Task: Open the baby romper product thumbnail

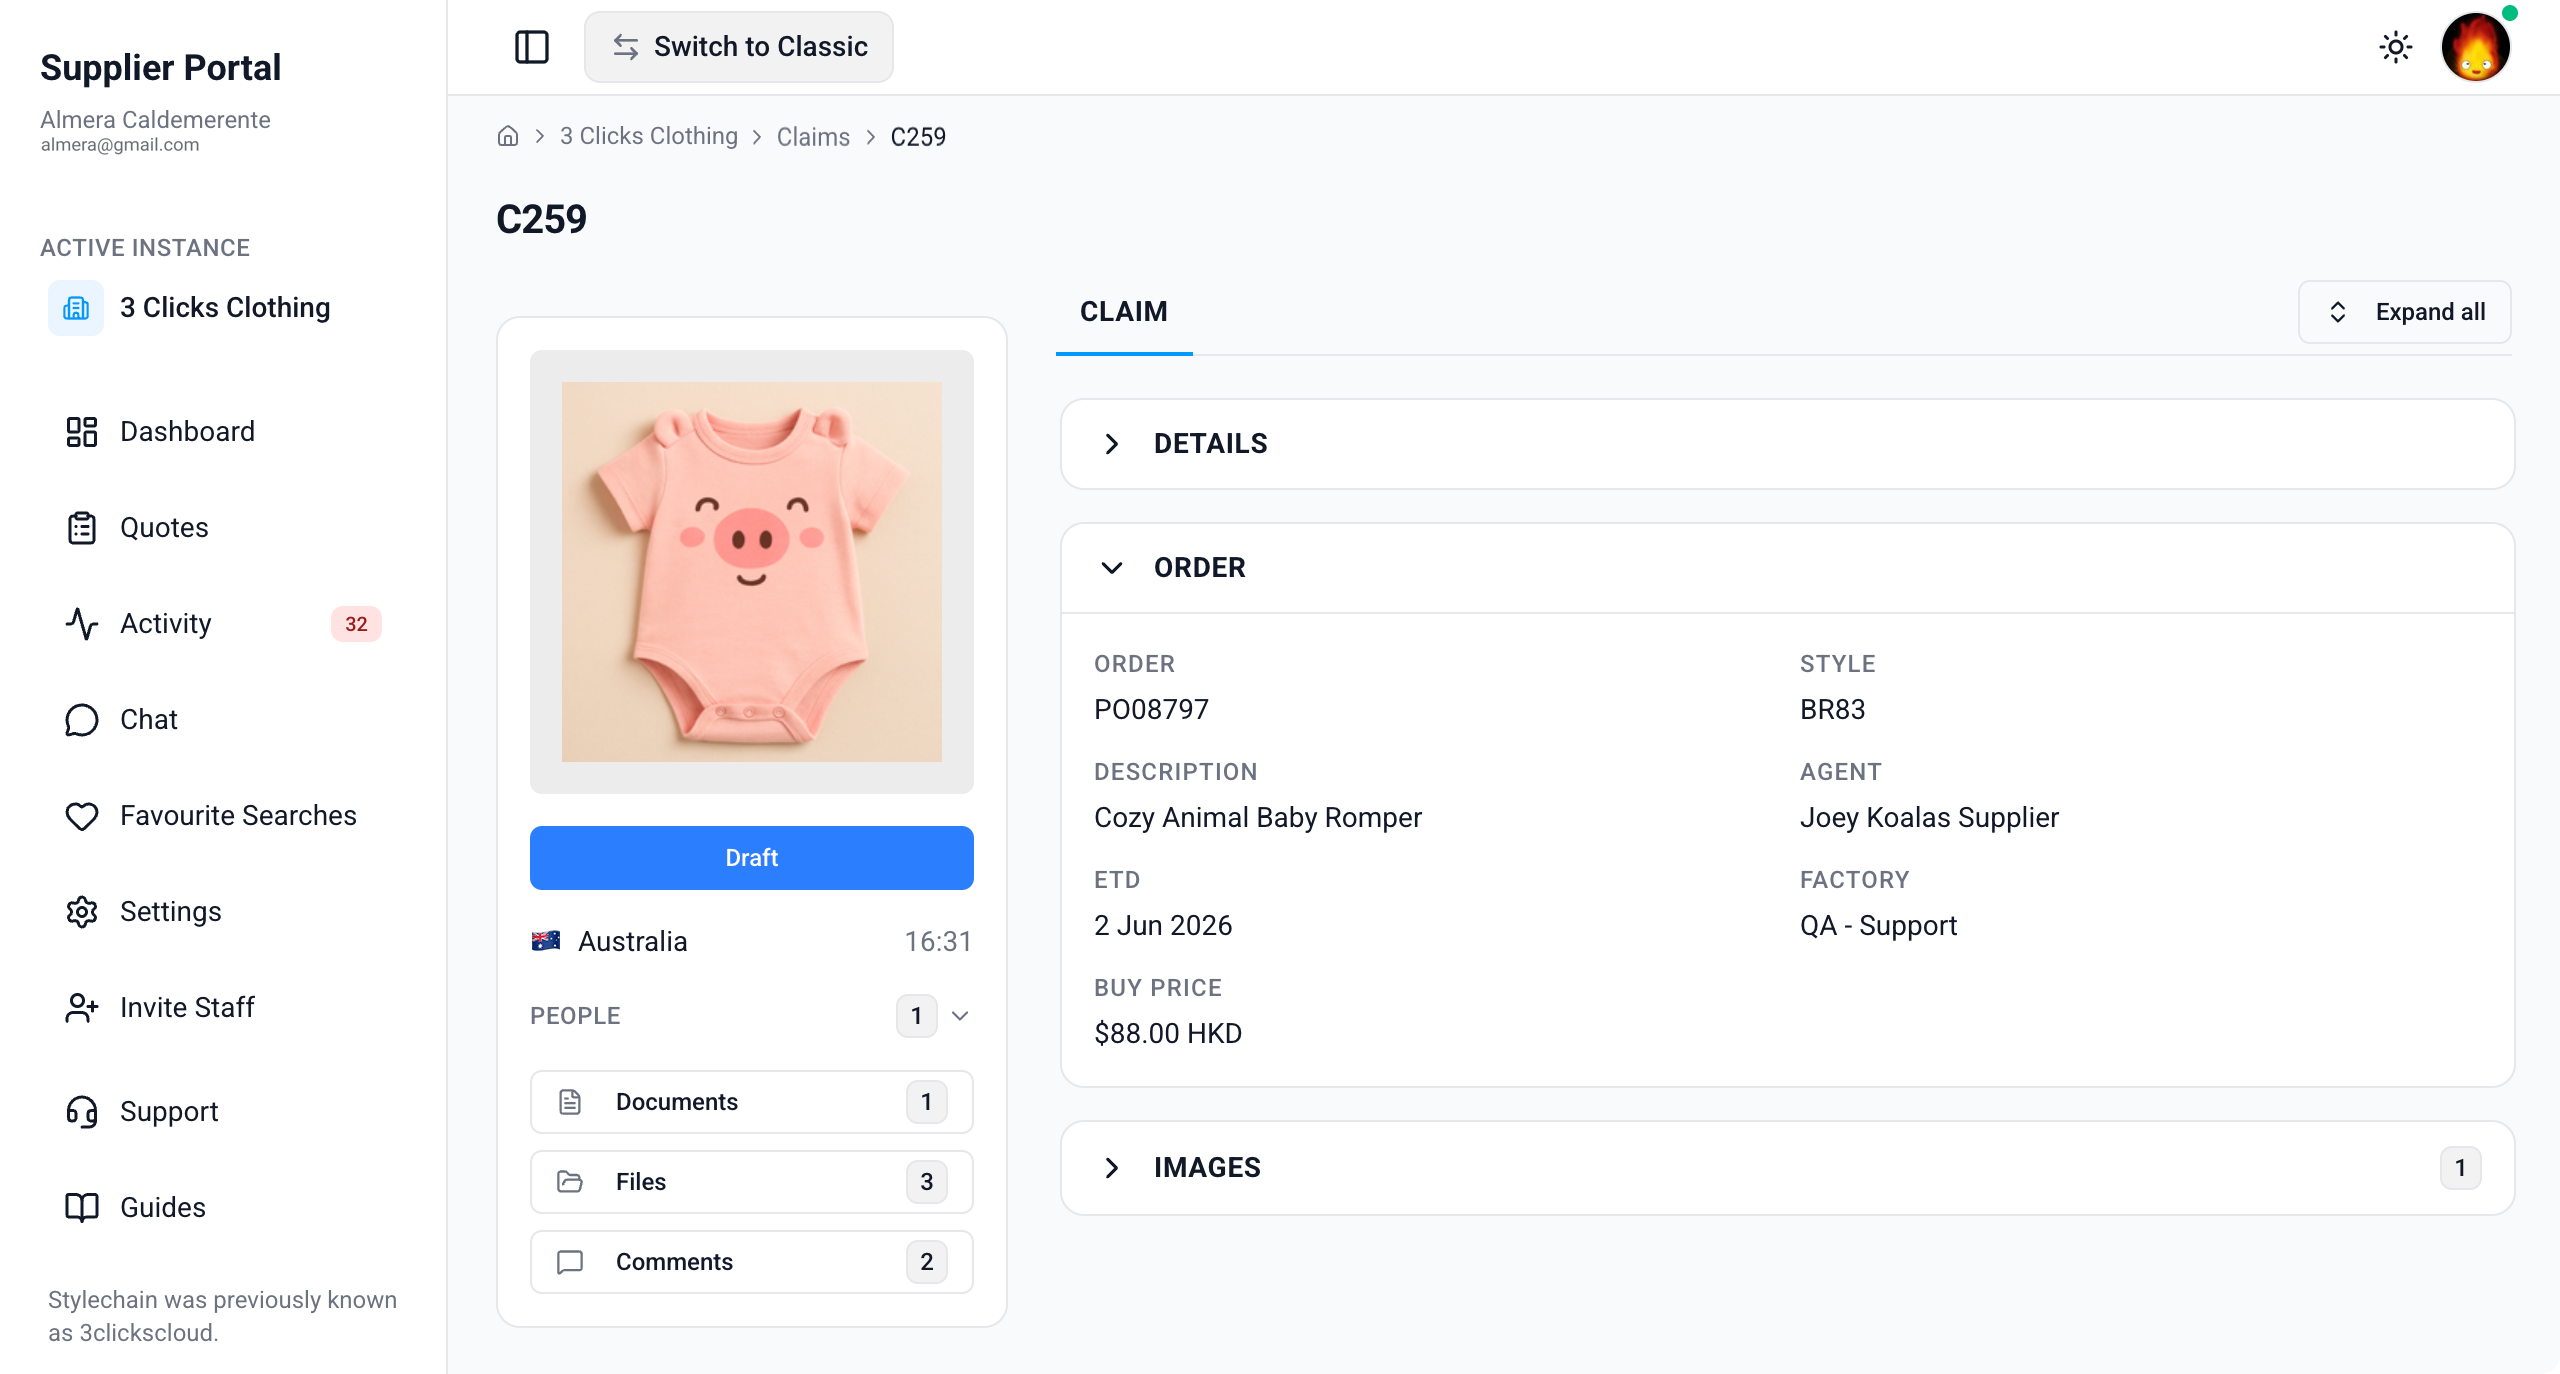Action: 752,572
